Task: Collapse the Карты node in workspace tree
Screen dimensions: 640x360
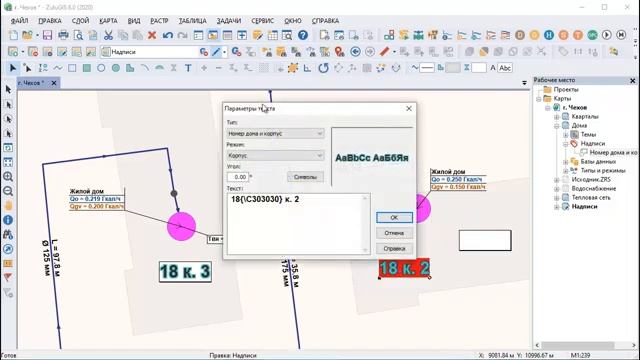Action: pyautogui.click(x=539, y=99)
